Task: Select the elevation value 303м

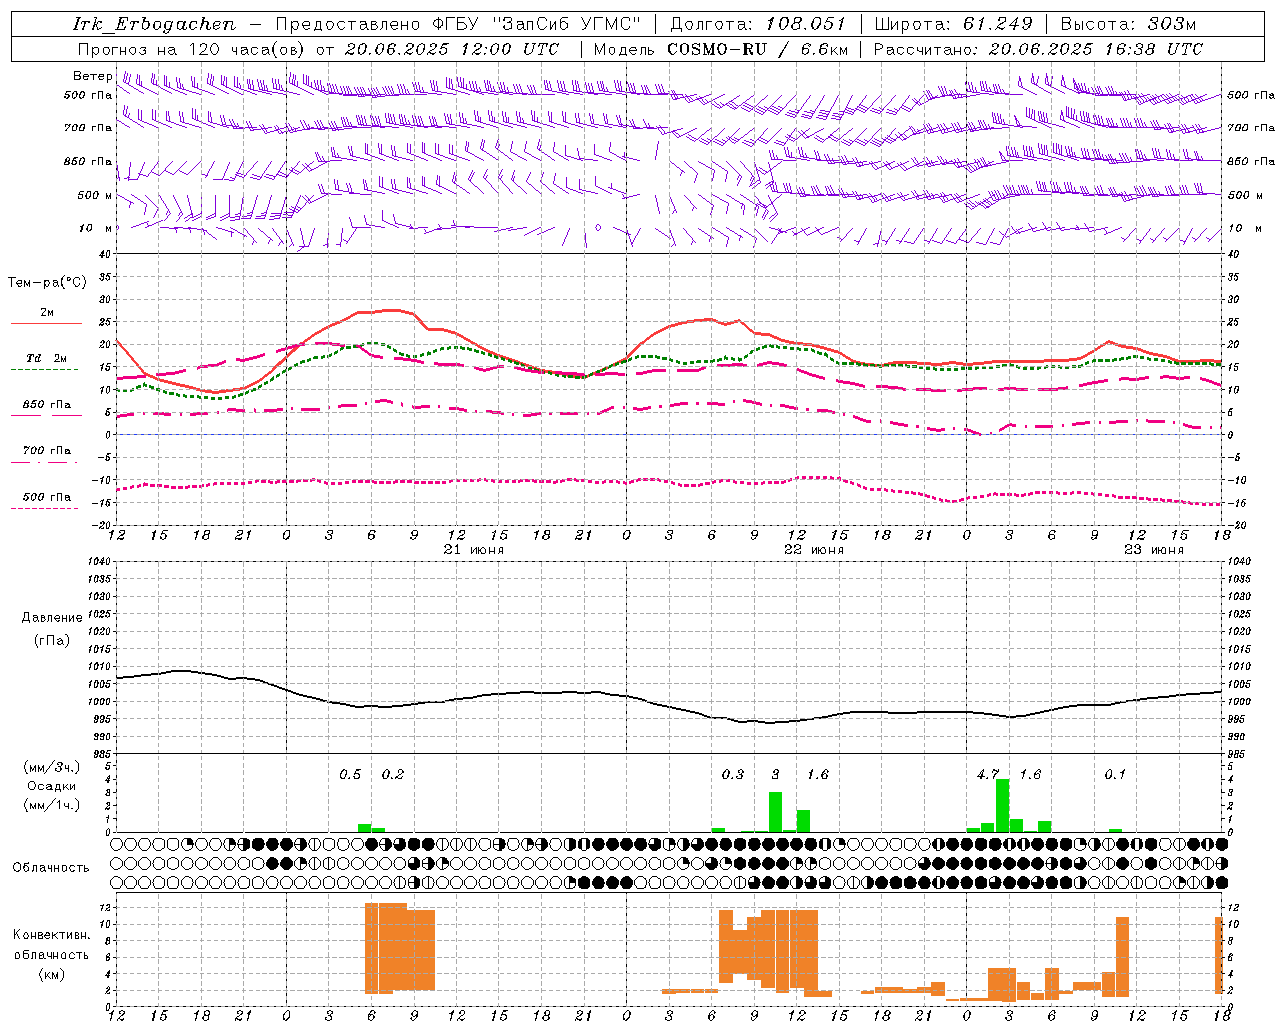Action: pyautogui.click(x=1173, y=24)
